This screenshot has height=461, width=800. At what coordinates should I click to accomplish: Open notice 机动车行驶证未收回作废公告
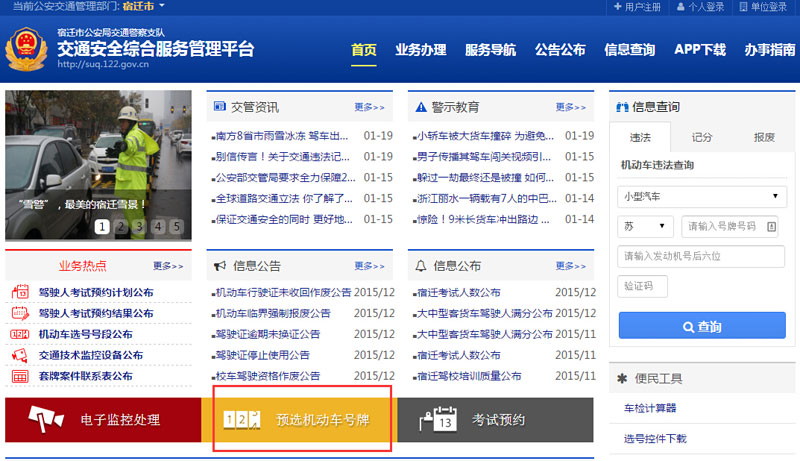pyautogui.click(x=282, y=292)
